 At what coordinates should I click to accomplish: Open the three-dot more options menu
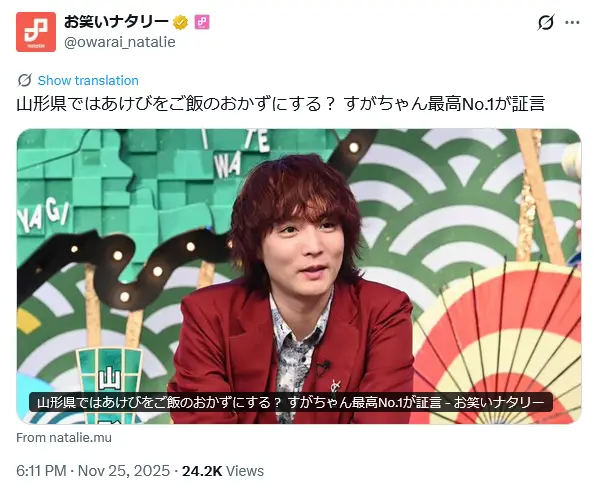[x=572, y=23]
